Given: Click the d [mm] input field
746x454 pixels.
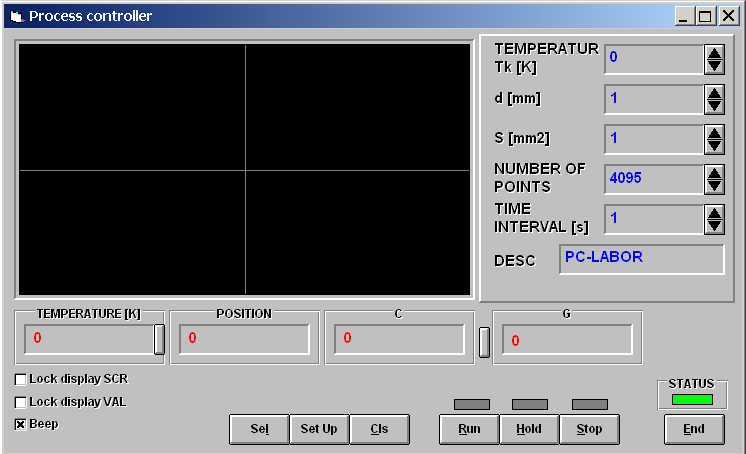Looking at the screenshot, I should pyautogui.click(x=654, y=99).
